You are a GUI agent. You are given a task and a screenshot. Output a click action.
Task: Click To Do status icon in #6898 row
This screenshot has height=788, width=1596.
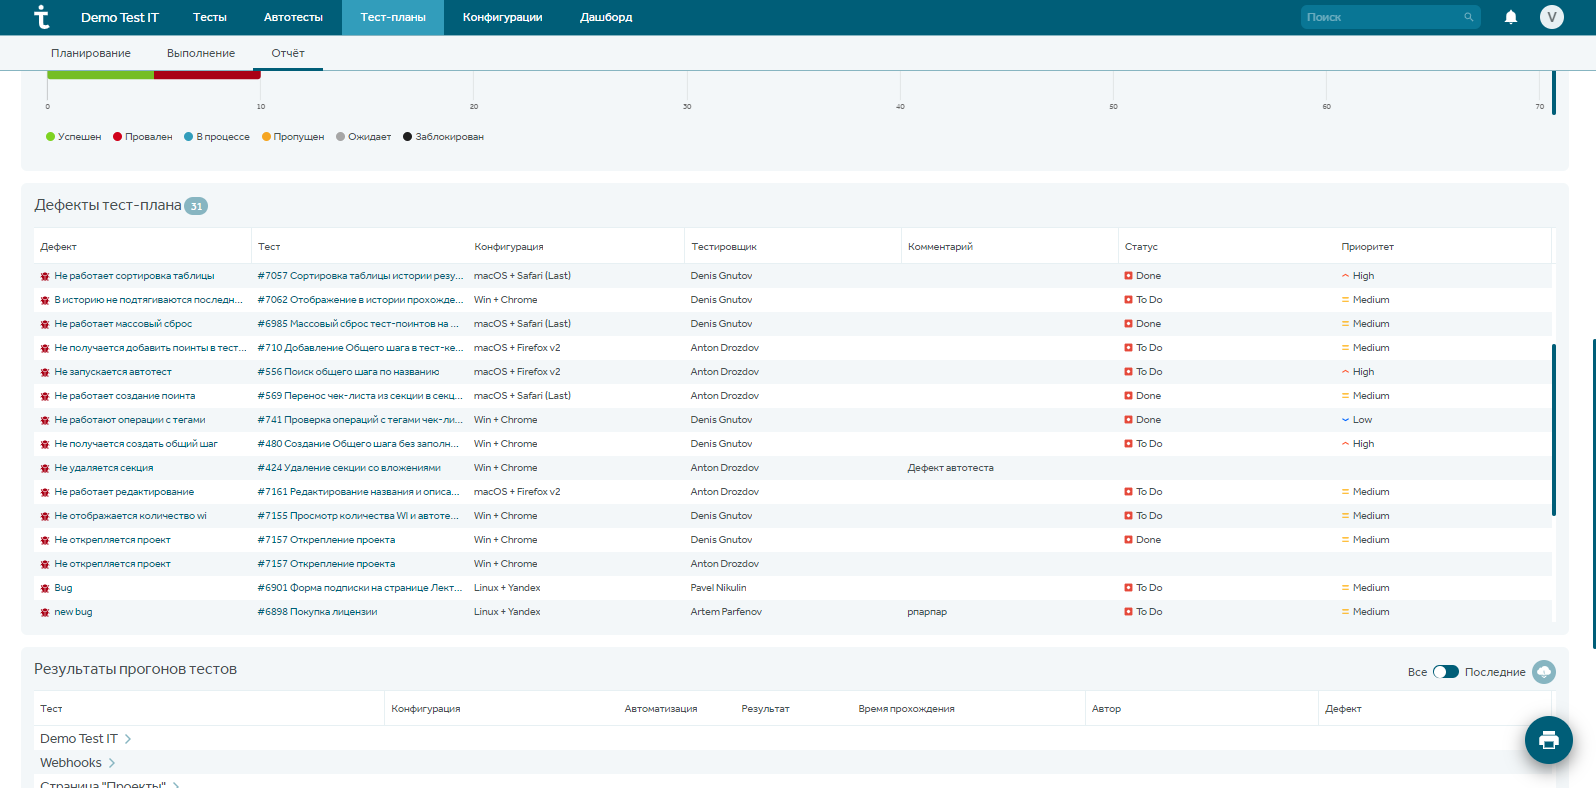pyautogui.click(x=1128, y=612)
